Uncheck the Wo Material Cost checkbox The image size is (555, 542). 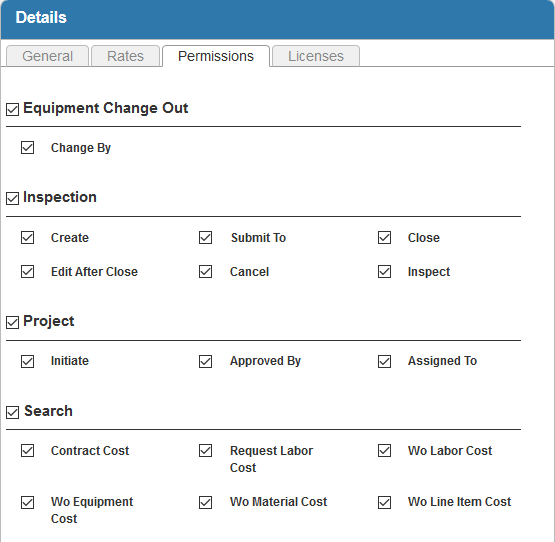coord(206,502)
